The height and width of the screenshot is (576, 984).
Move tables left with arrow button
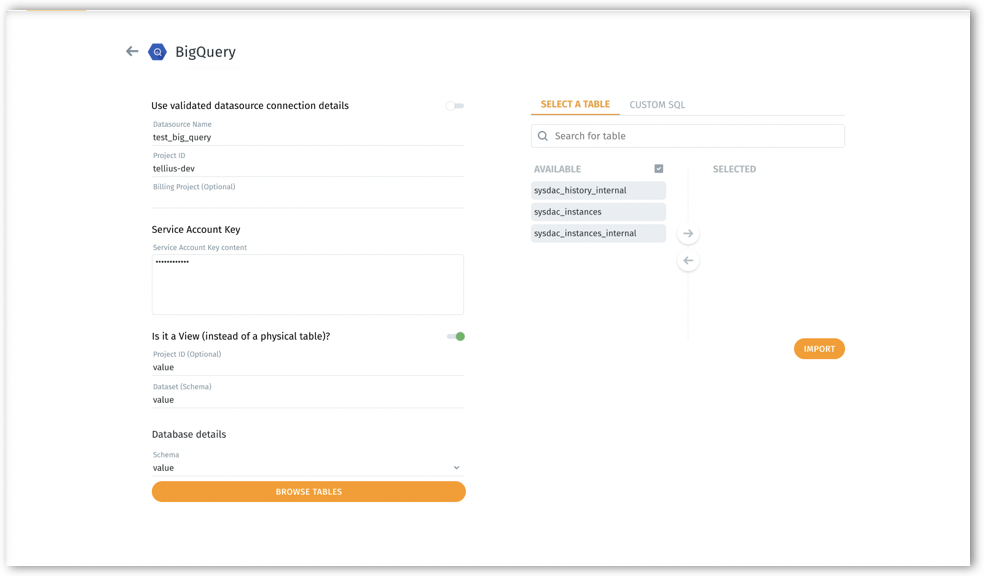click(688, 261)
